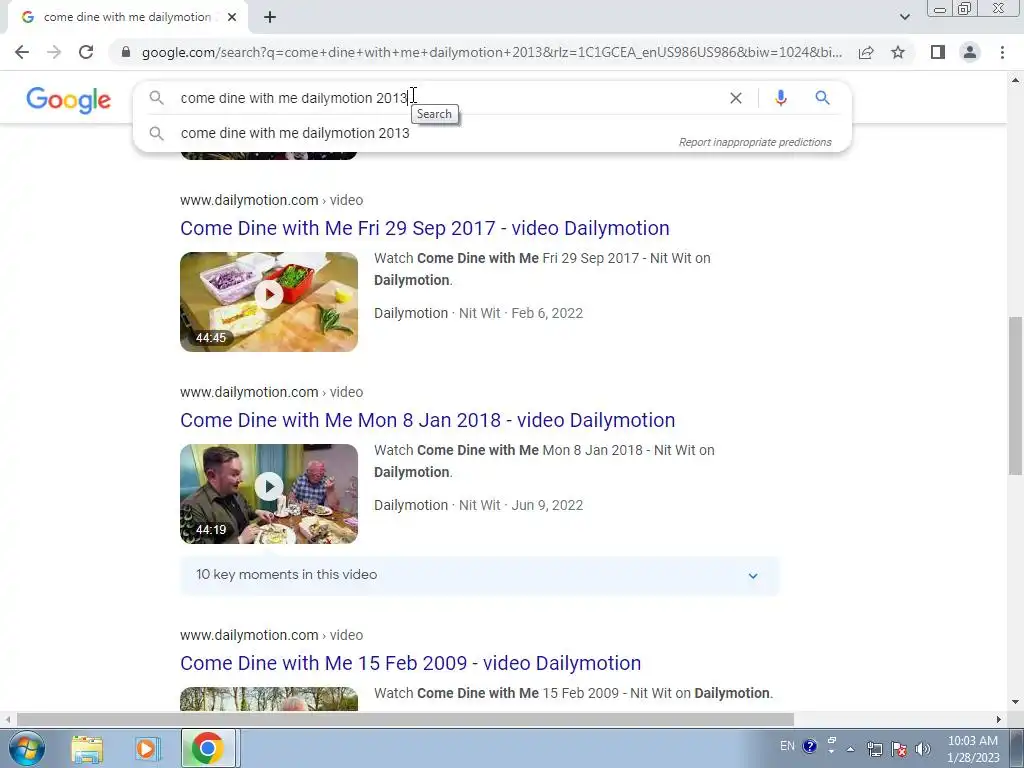The height and width of the screenshot is (768, 1024).
Task: Clear the search box with the X icon
Action: pos(735,98)
